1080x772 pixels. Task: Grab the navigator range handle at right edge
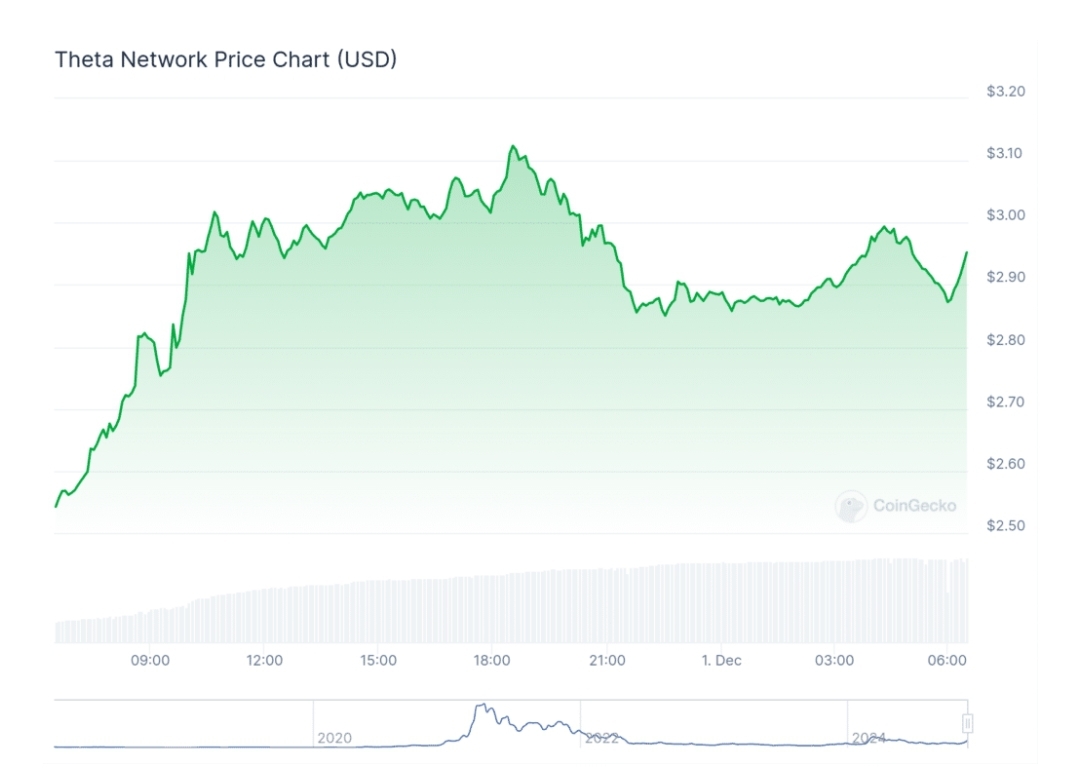click(x=967, y=723)
